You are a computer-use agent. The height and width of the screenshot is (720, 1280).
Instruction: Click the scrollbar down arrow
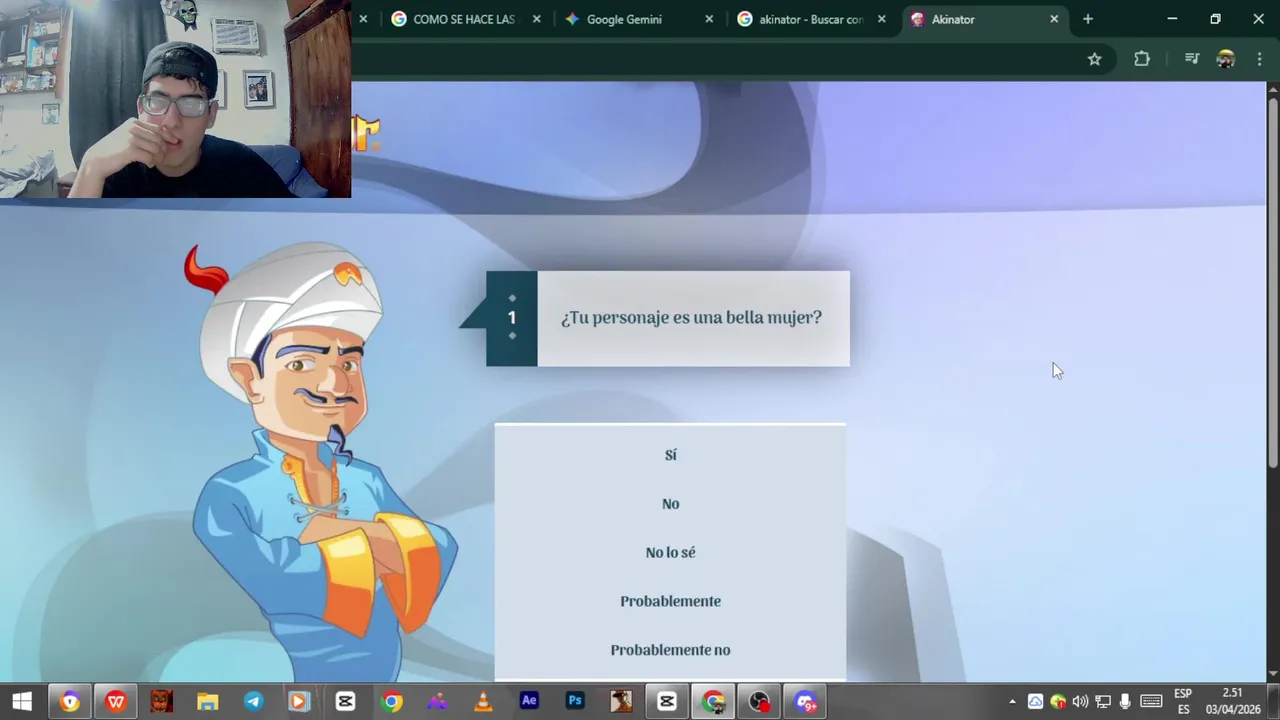point(1273,674)
